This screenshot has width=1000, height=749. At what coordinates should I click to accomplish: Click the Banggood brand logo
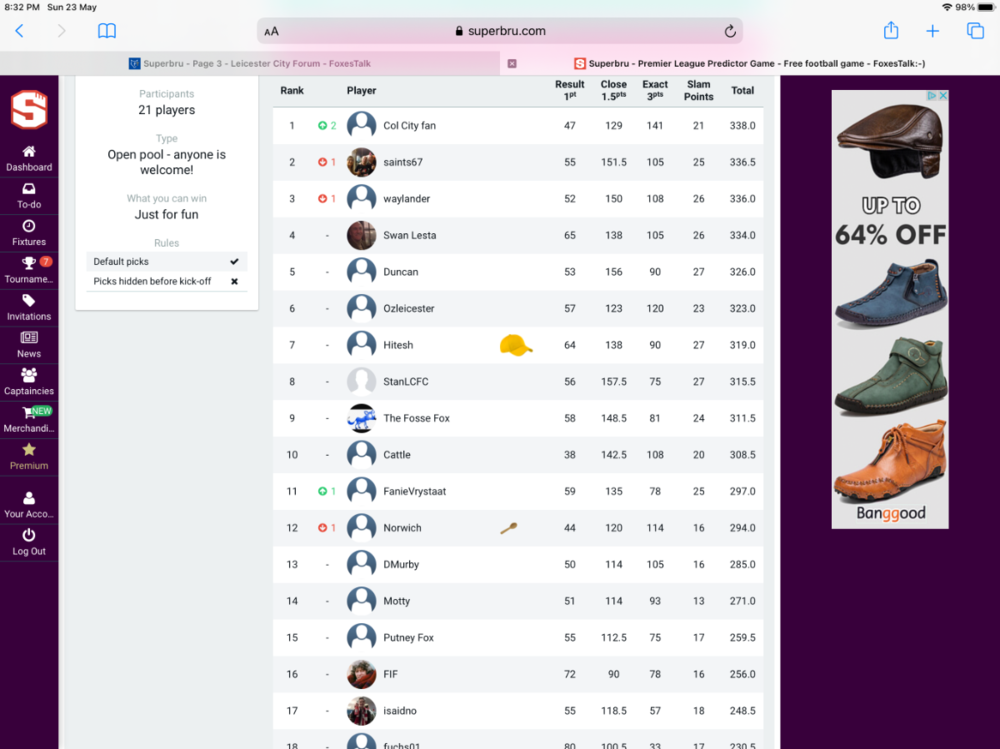point(890,513)
